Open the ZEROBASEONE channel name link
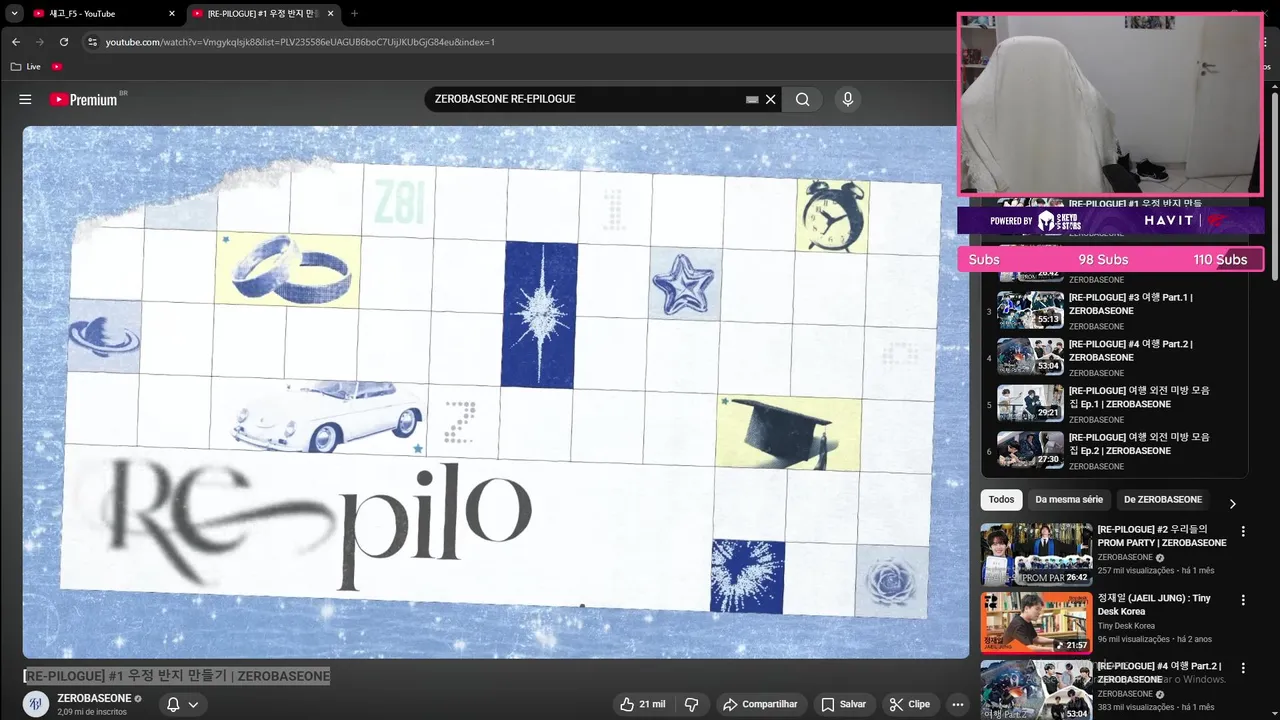The width and height of the screenshot is (1280, 720). (94, 698)
